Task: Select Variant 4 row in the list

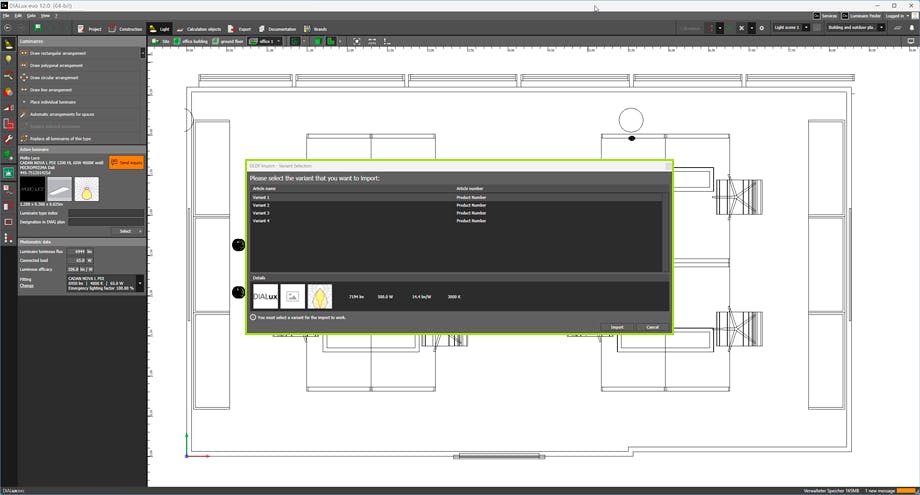Action: [456, 221]
